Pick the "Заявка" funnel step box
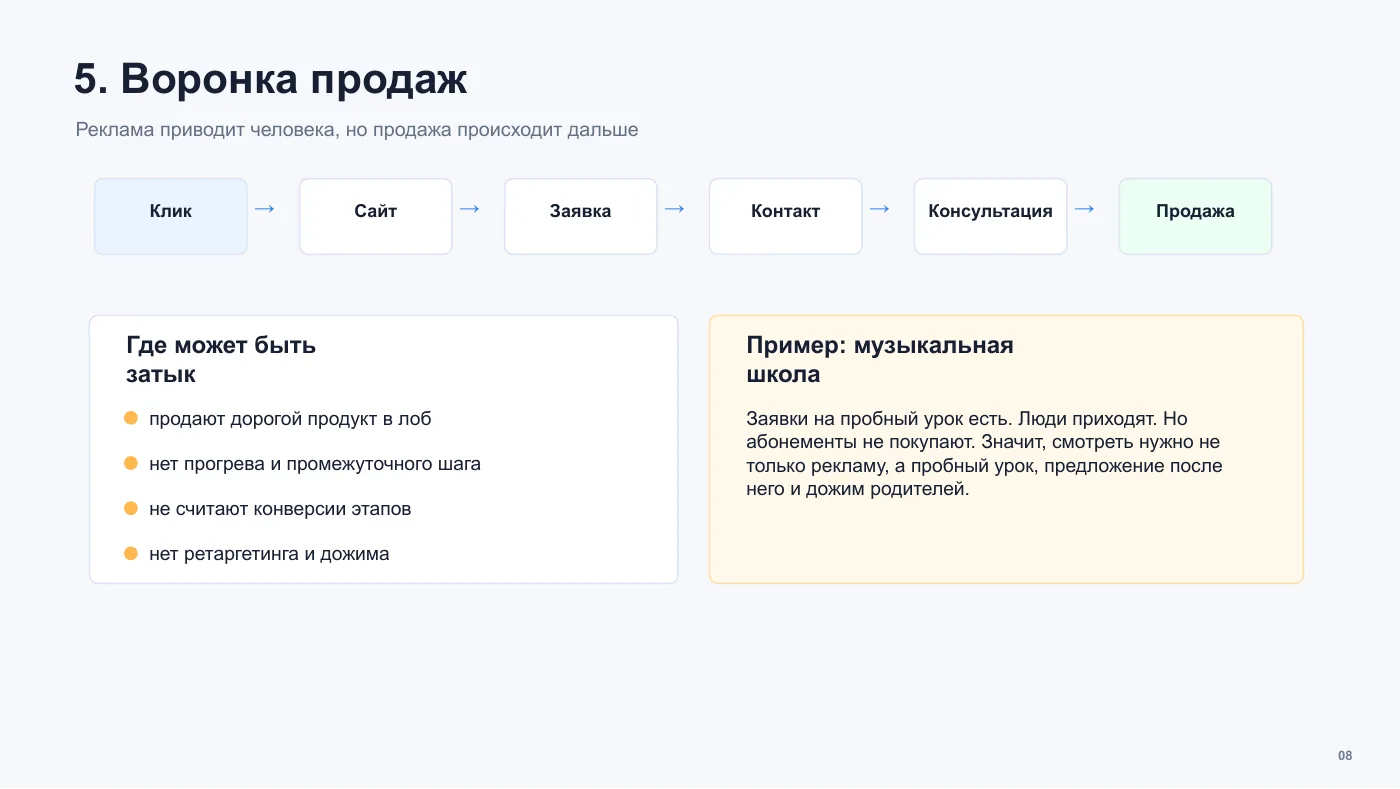The height and width of the screenshot is (789, 1400). 581,216
